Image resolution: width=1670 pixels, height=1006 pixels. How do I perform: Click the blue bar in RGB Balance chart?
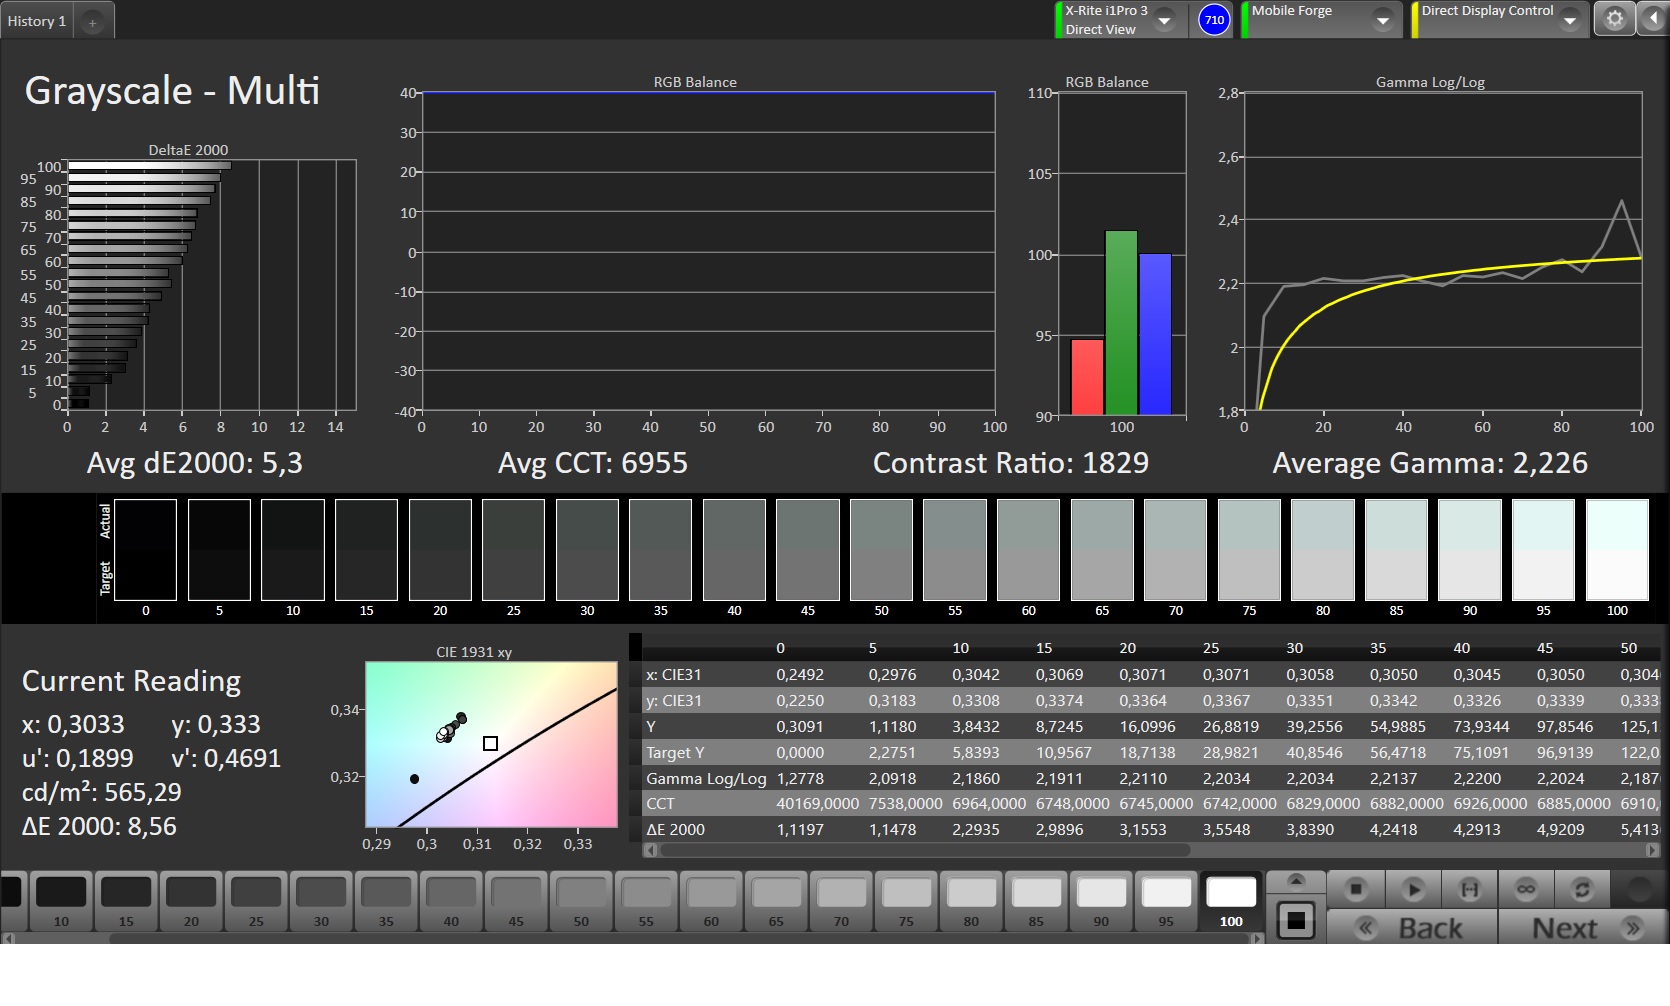[x=1155, y=334]
